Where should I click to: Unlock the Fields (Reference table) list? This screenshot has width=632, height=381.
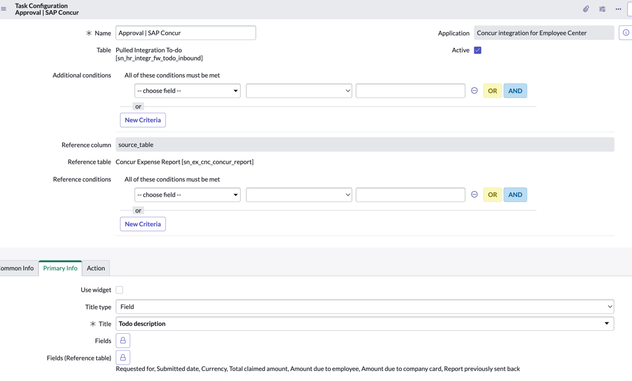(123, 358)
